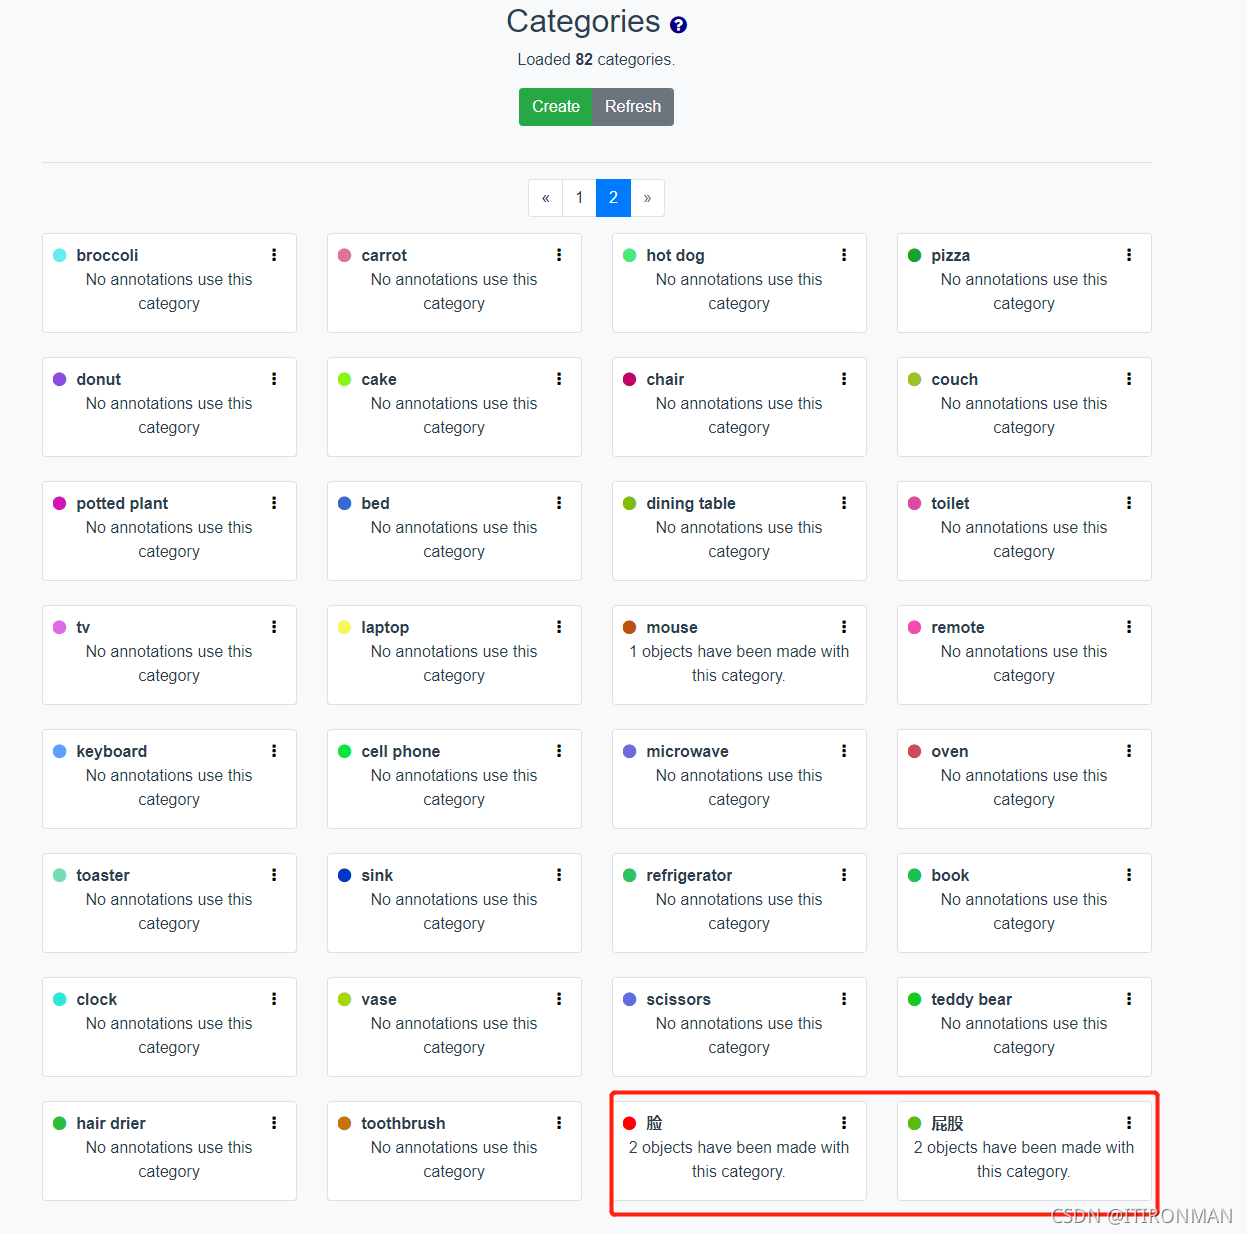Open the keyboard category options menu

(x=274, y=751)
